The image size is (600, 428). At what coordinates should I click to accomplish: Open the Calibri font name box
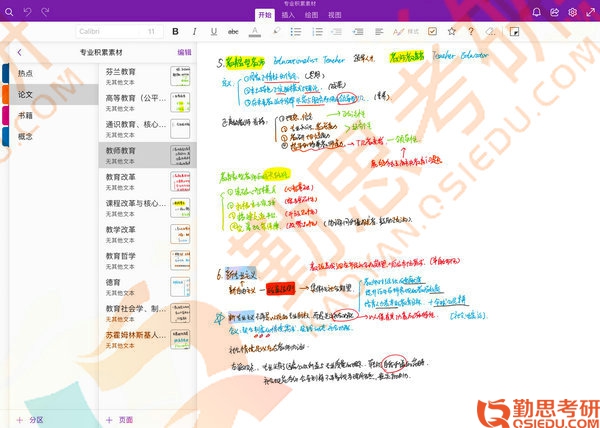click(108, 32)
